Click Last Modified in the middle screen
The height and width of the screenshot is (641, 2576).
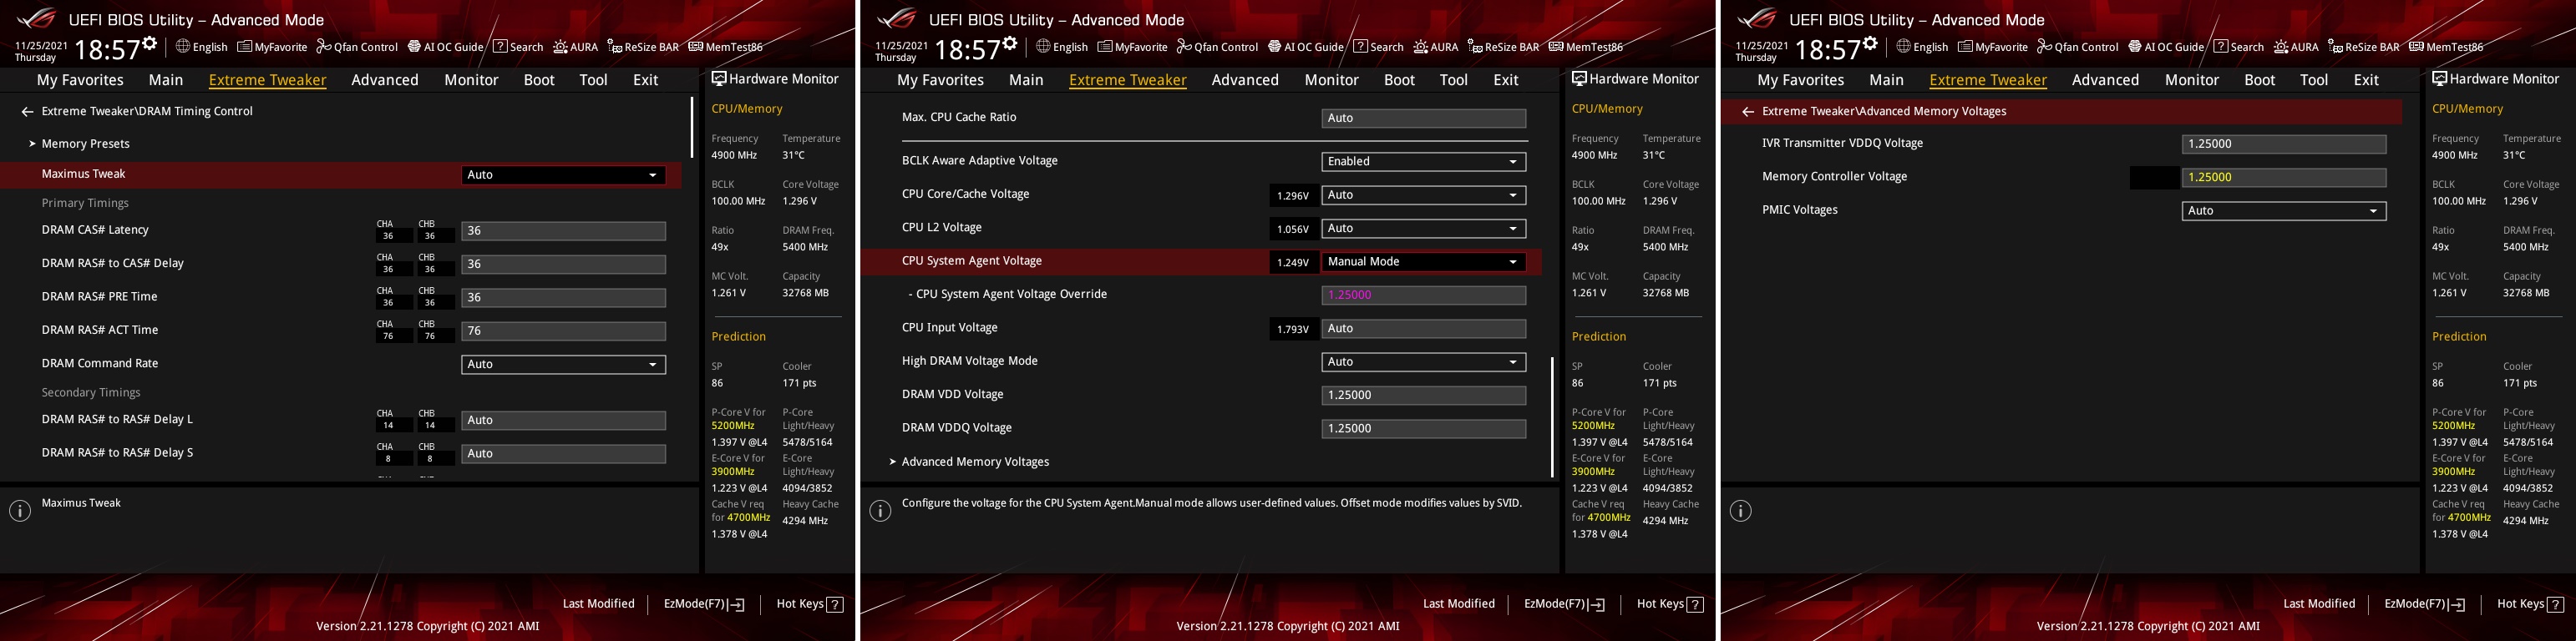[1458, 604]
